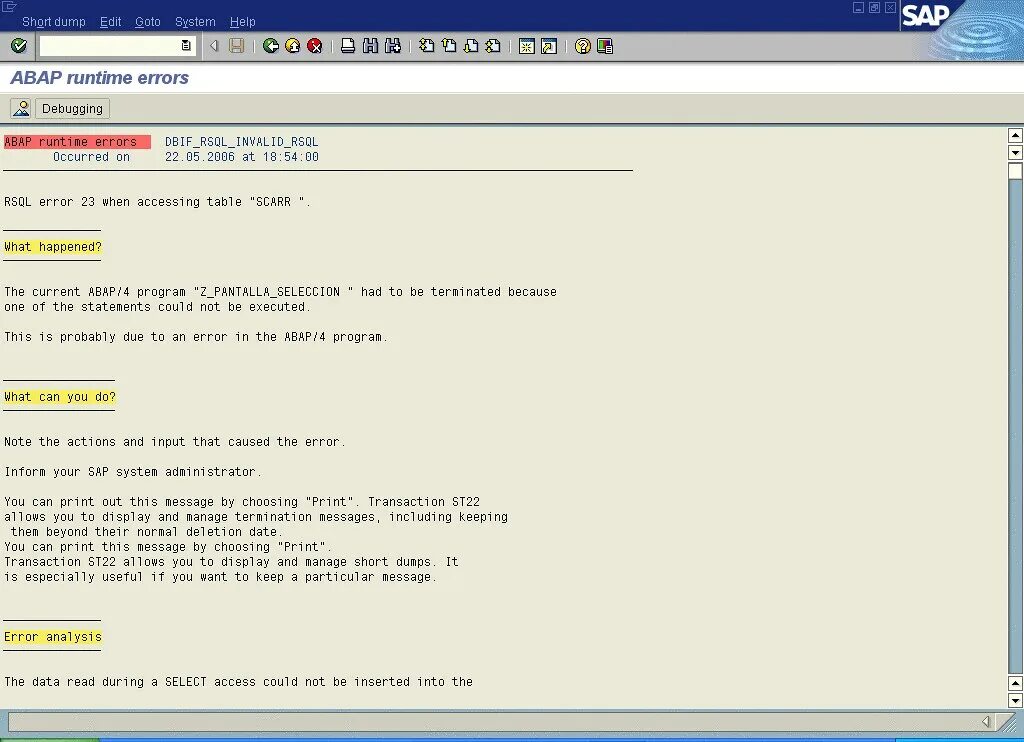Click the 'Occurred on' label
Viewport: 1024px width, 742px height.
[91, 157]
